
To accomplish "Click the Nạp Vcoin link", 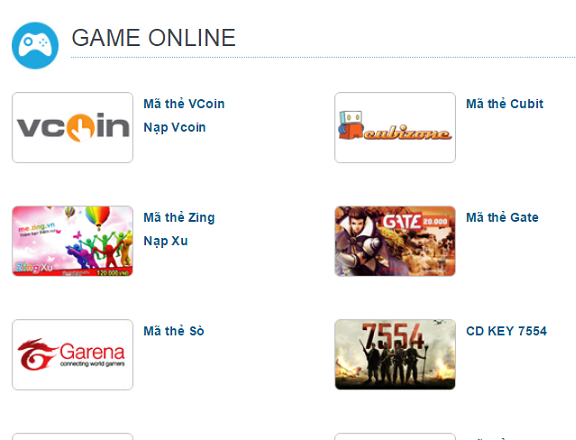I will tap(174, 127).
